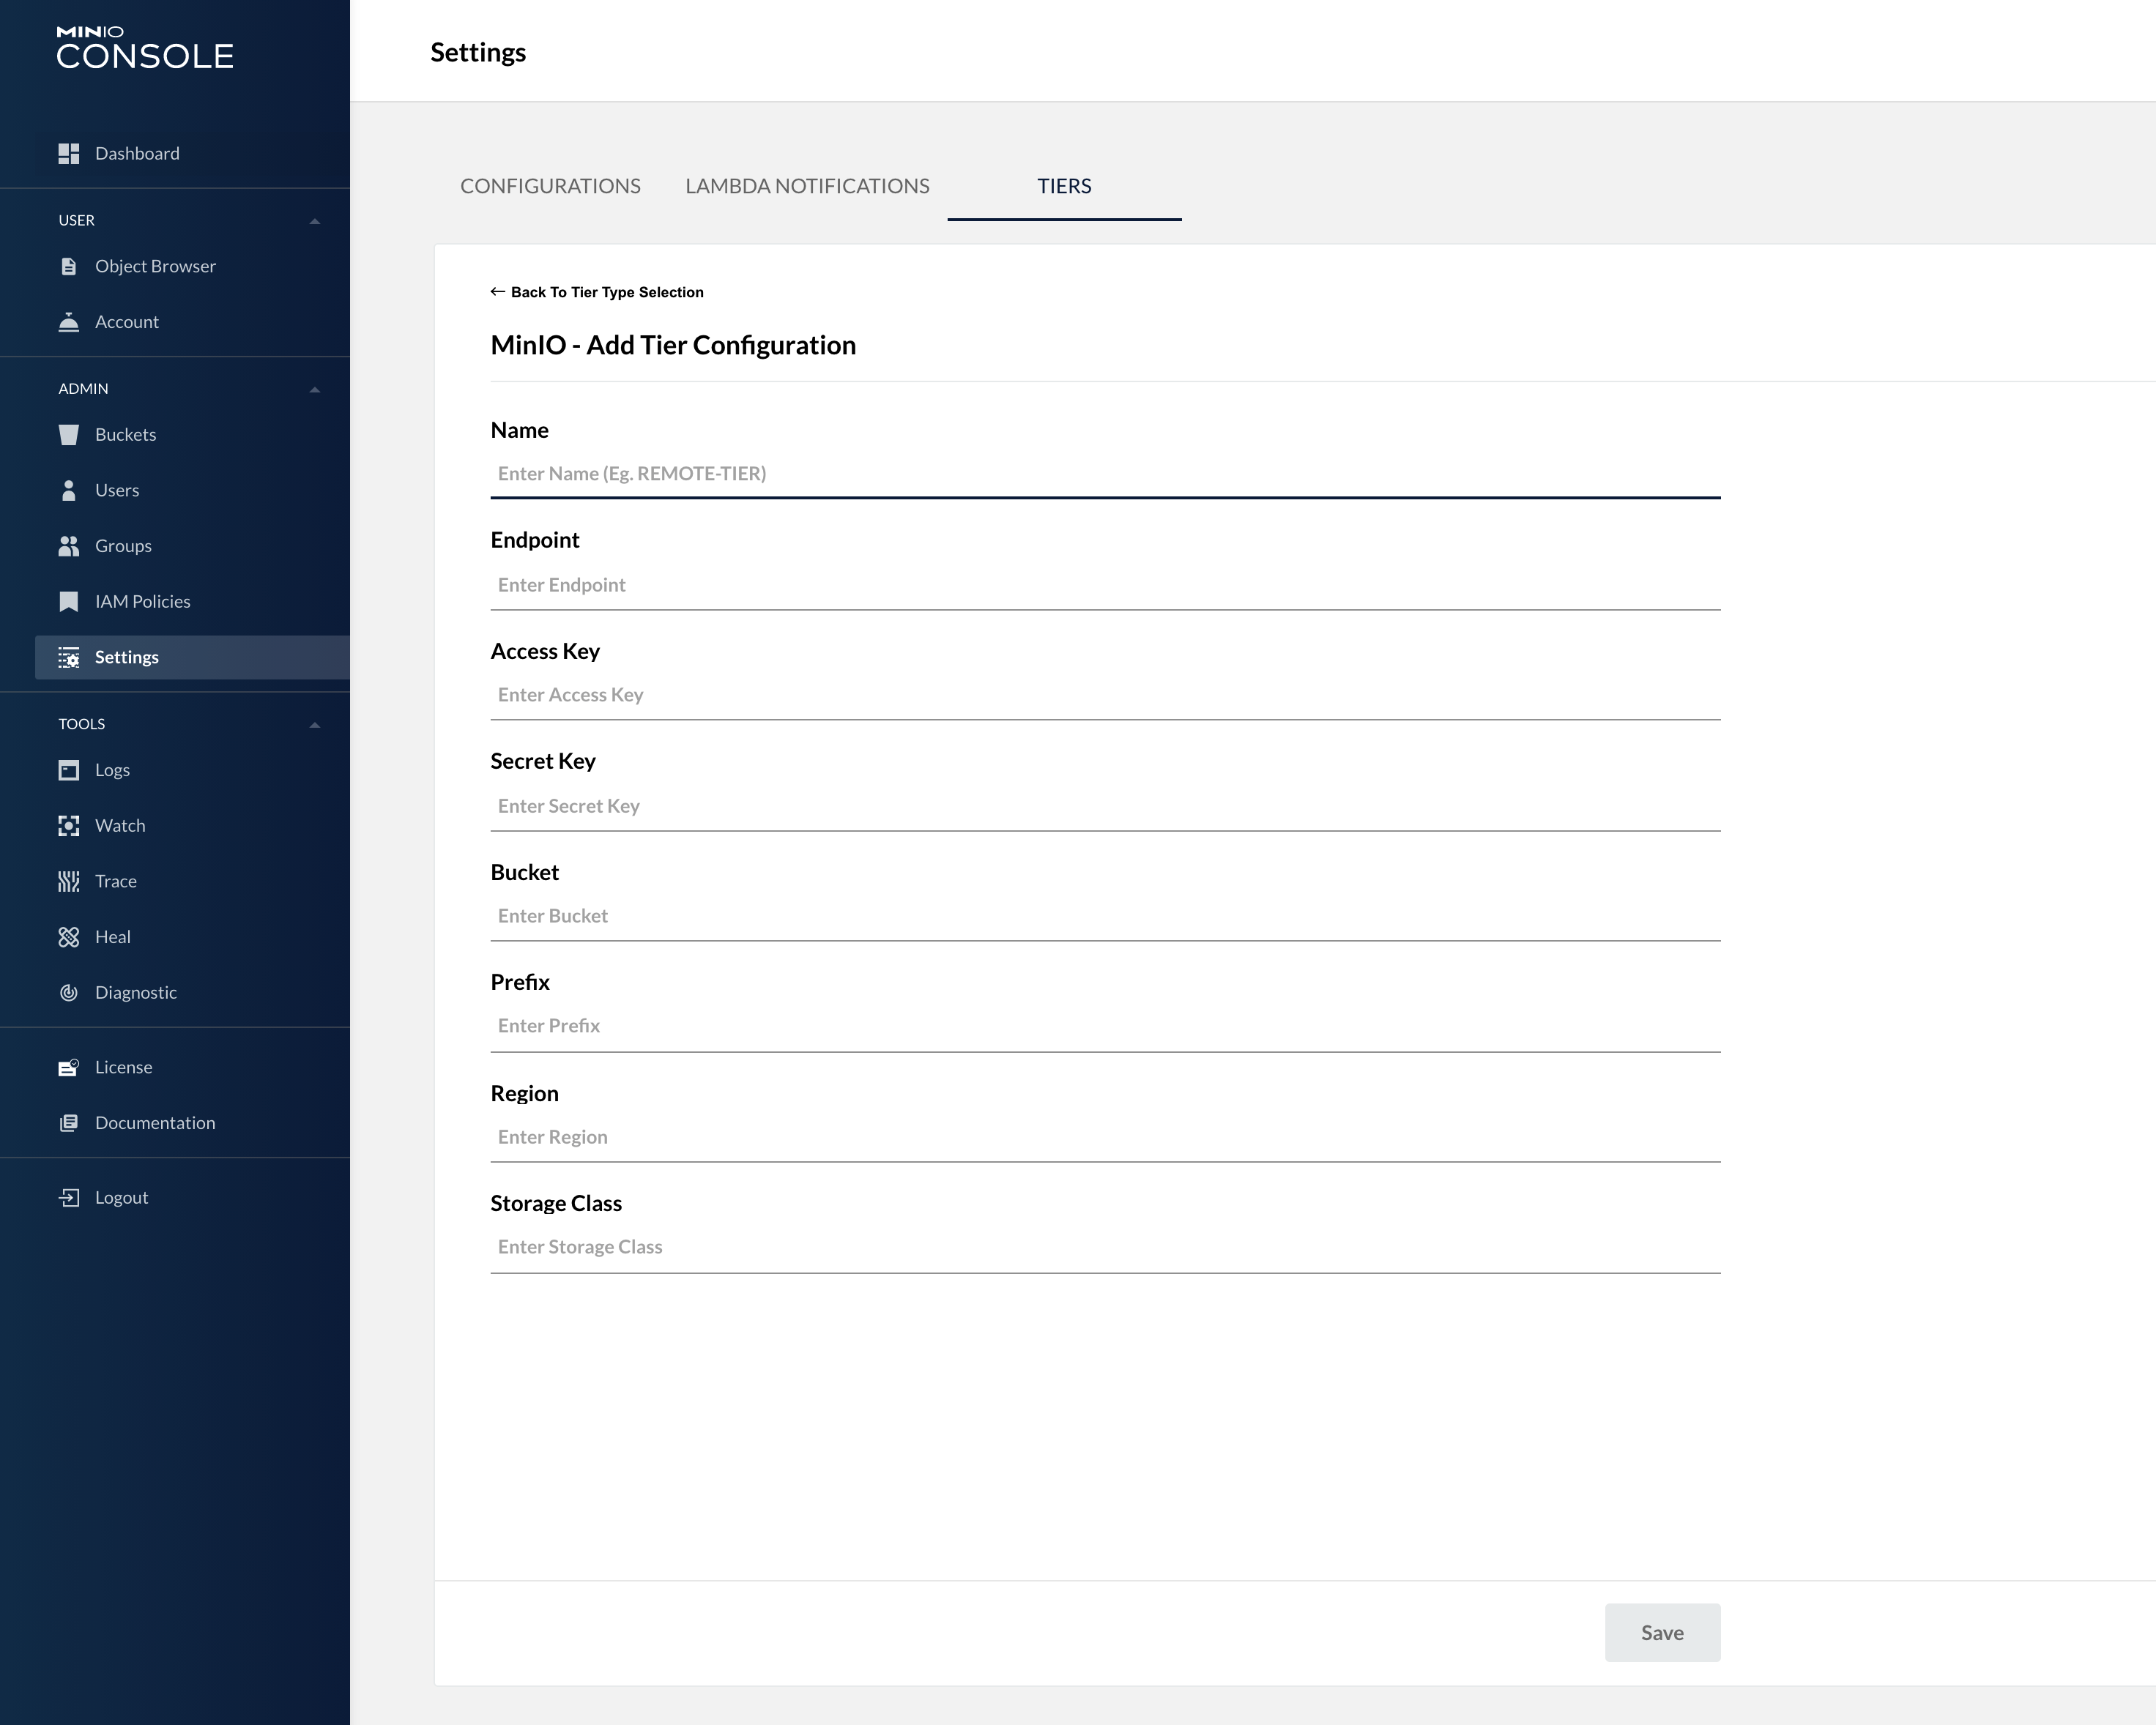Navigate to Buckets
The height and width of the screenshot is (1725, 2156).
coord(192,434)
